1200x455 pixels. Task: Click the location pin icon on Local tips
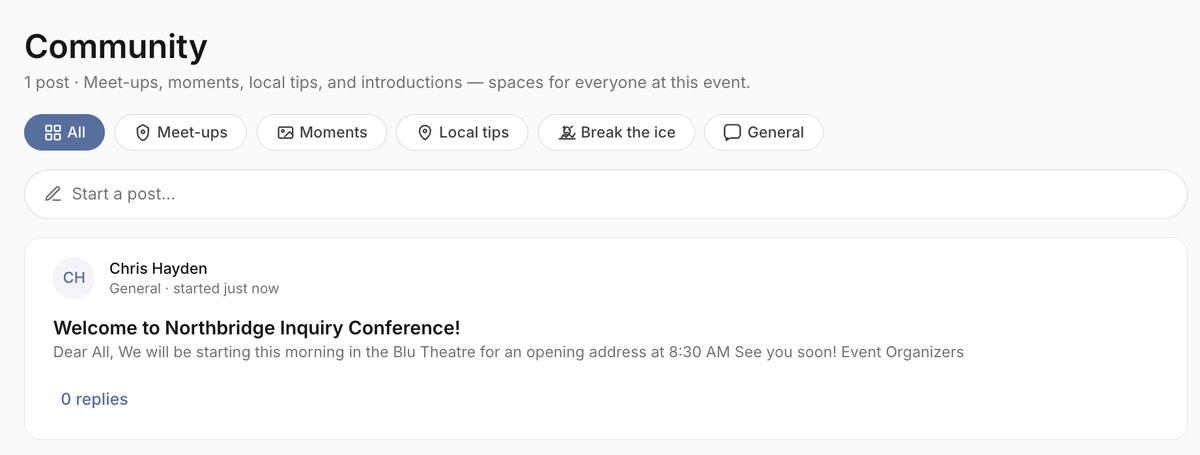tap(424, 132)
